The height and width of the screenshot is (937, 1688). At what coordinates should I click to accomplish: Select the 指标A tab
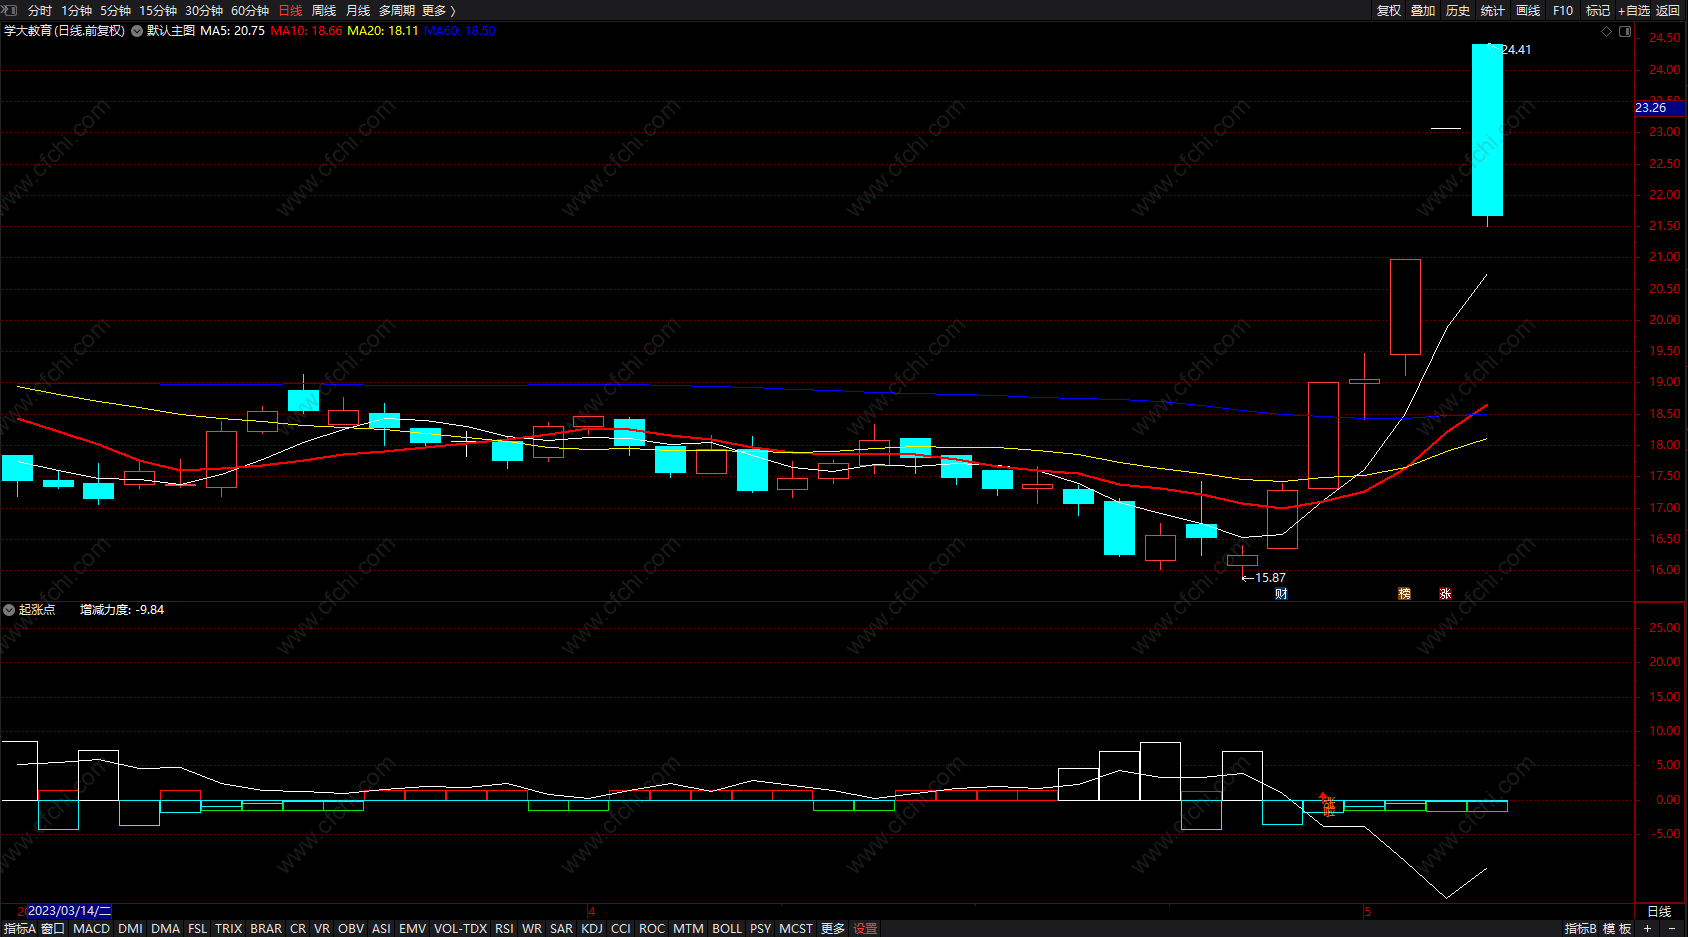(x=19, y=928)
